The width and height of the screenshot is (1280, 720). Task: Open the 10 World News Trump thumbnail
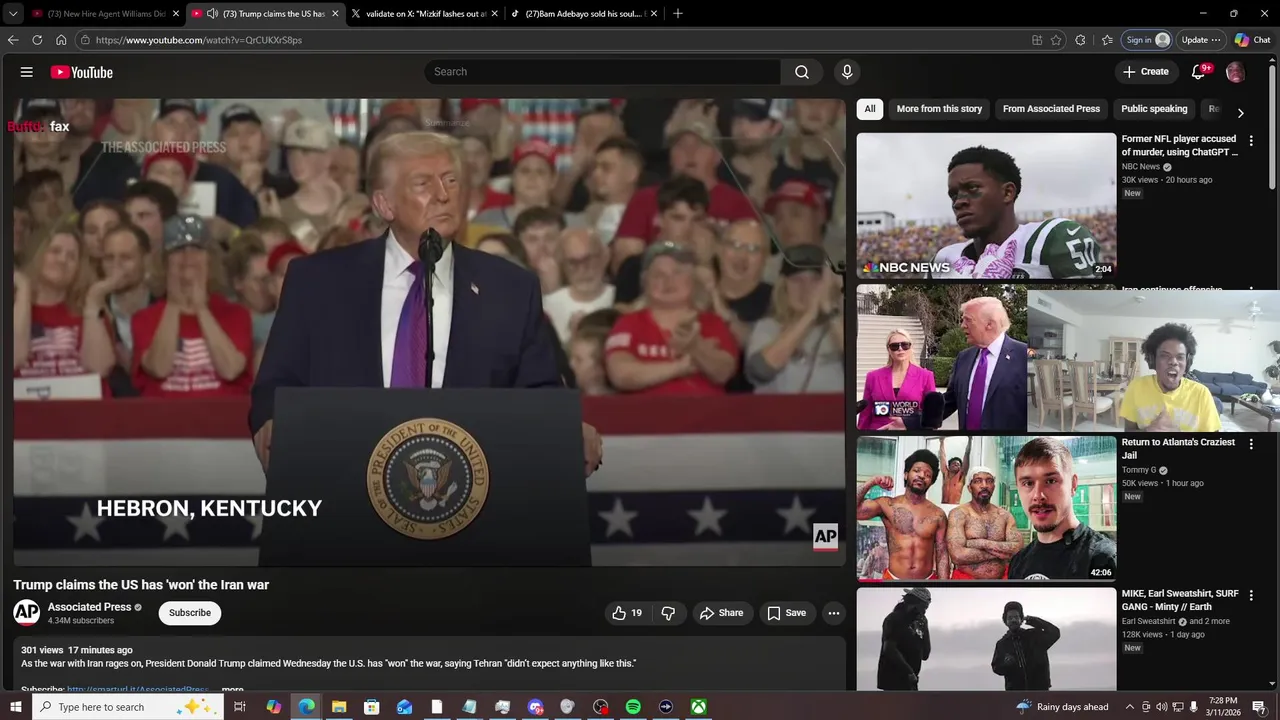941,358
